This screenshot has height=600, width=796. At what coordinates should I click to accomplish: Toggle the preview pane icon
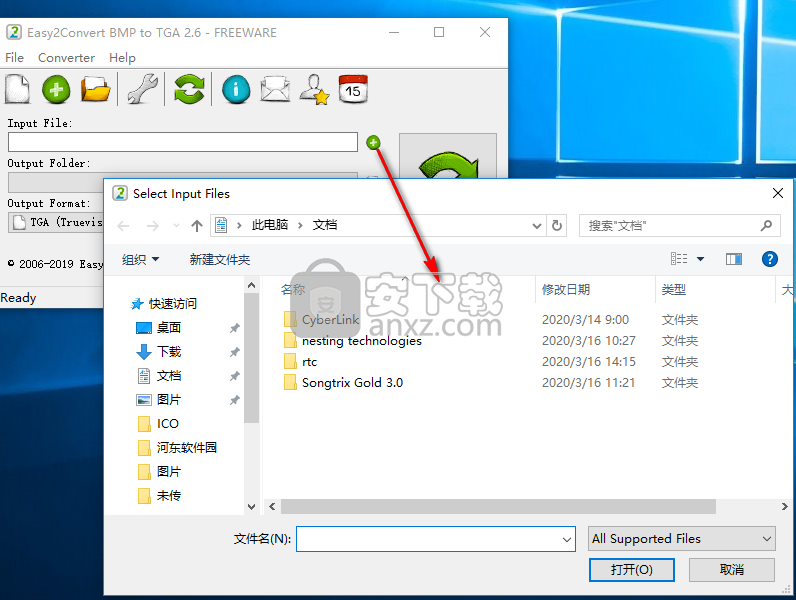(734, 259)
